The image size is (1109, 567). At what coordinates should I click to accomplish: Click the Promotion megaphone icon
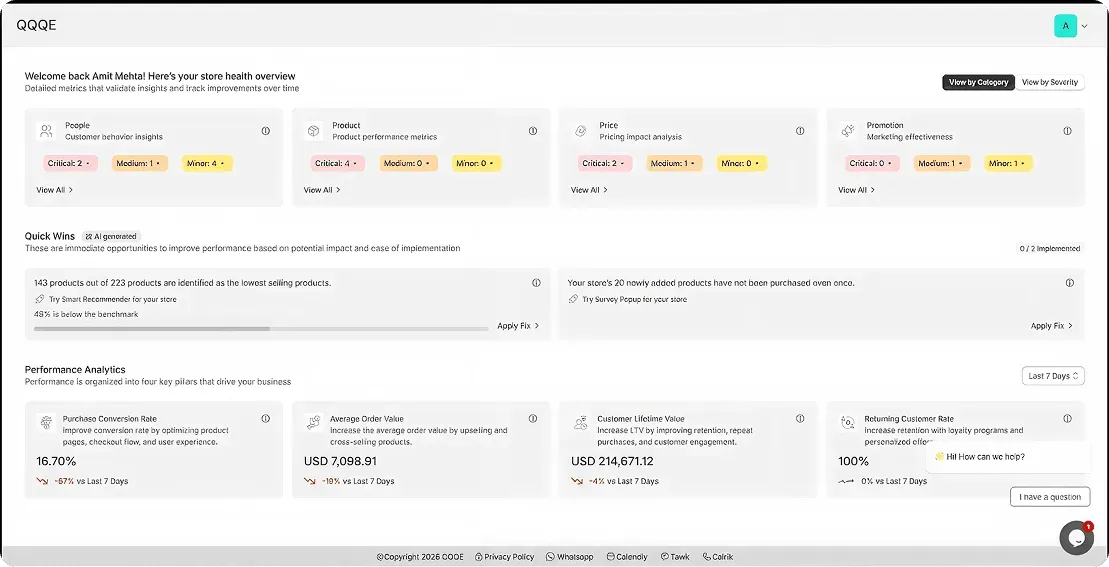click(x=848, y=131)
